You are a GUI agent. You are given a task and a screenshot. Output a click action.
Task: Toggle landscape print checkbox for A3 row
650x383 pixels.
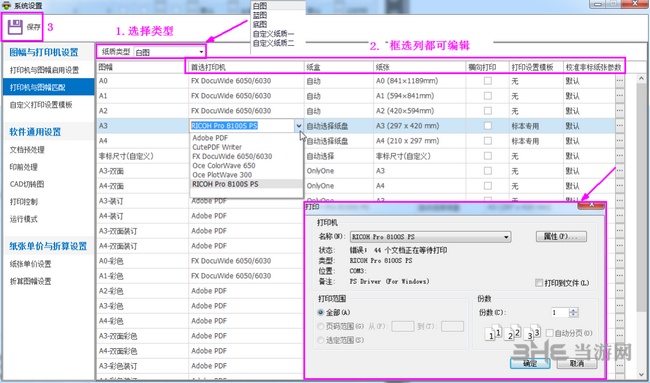click(x=488, y=126)
